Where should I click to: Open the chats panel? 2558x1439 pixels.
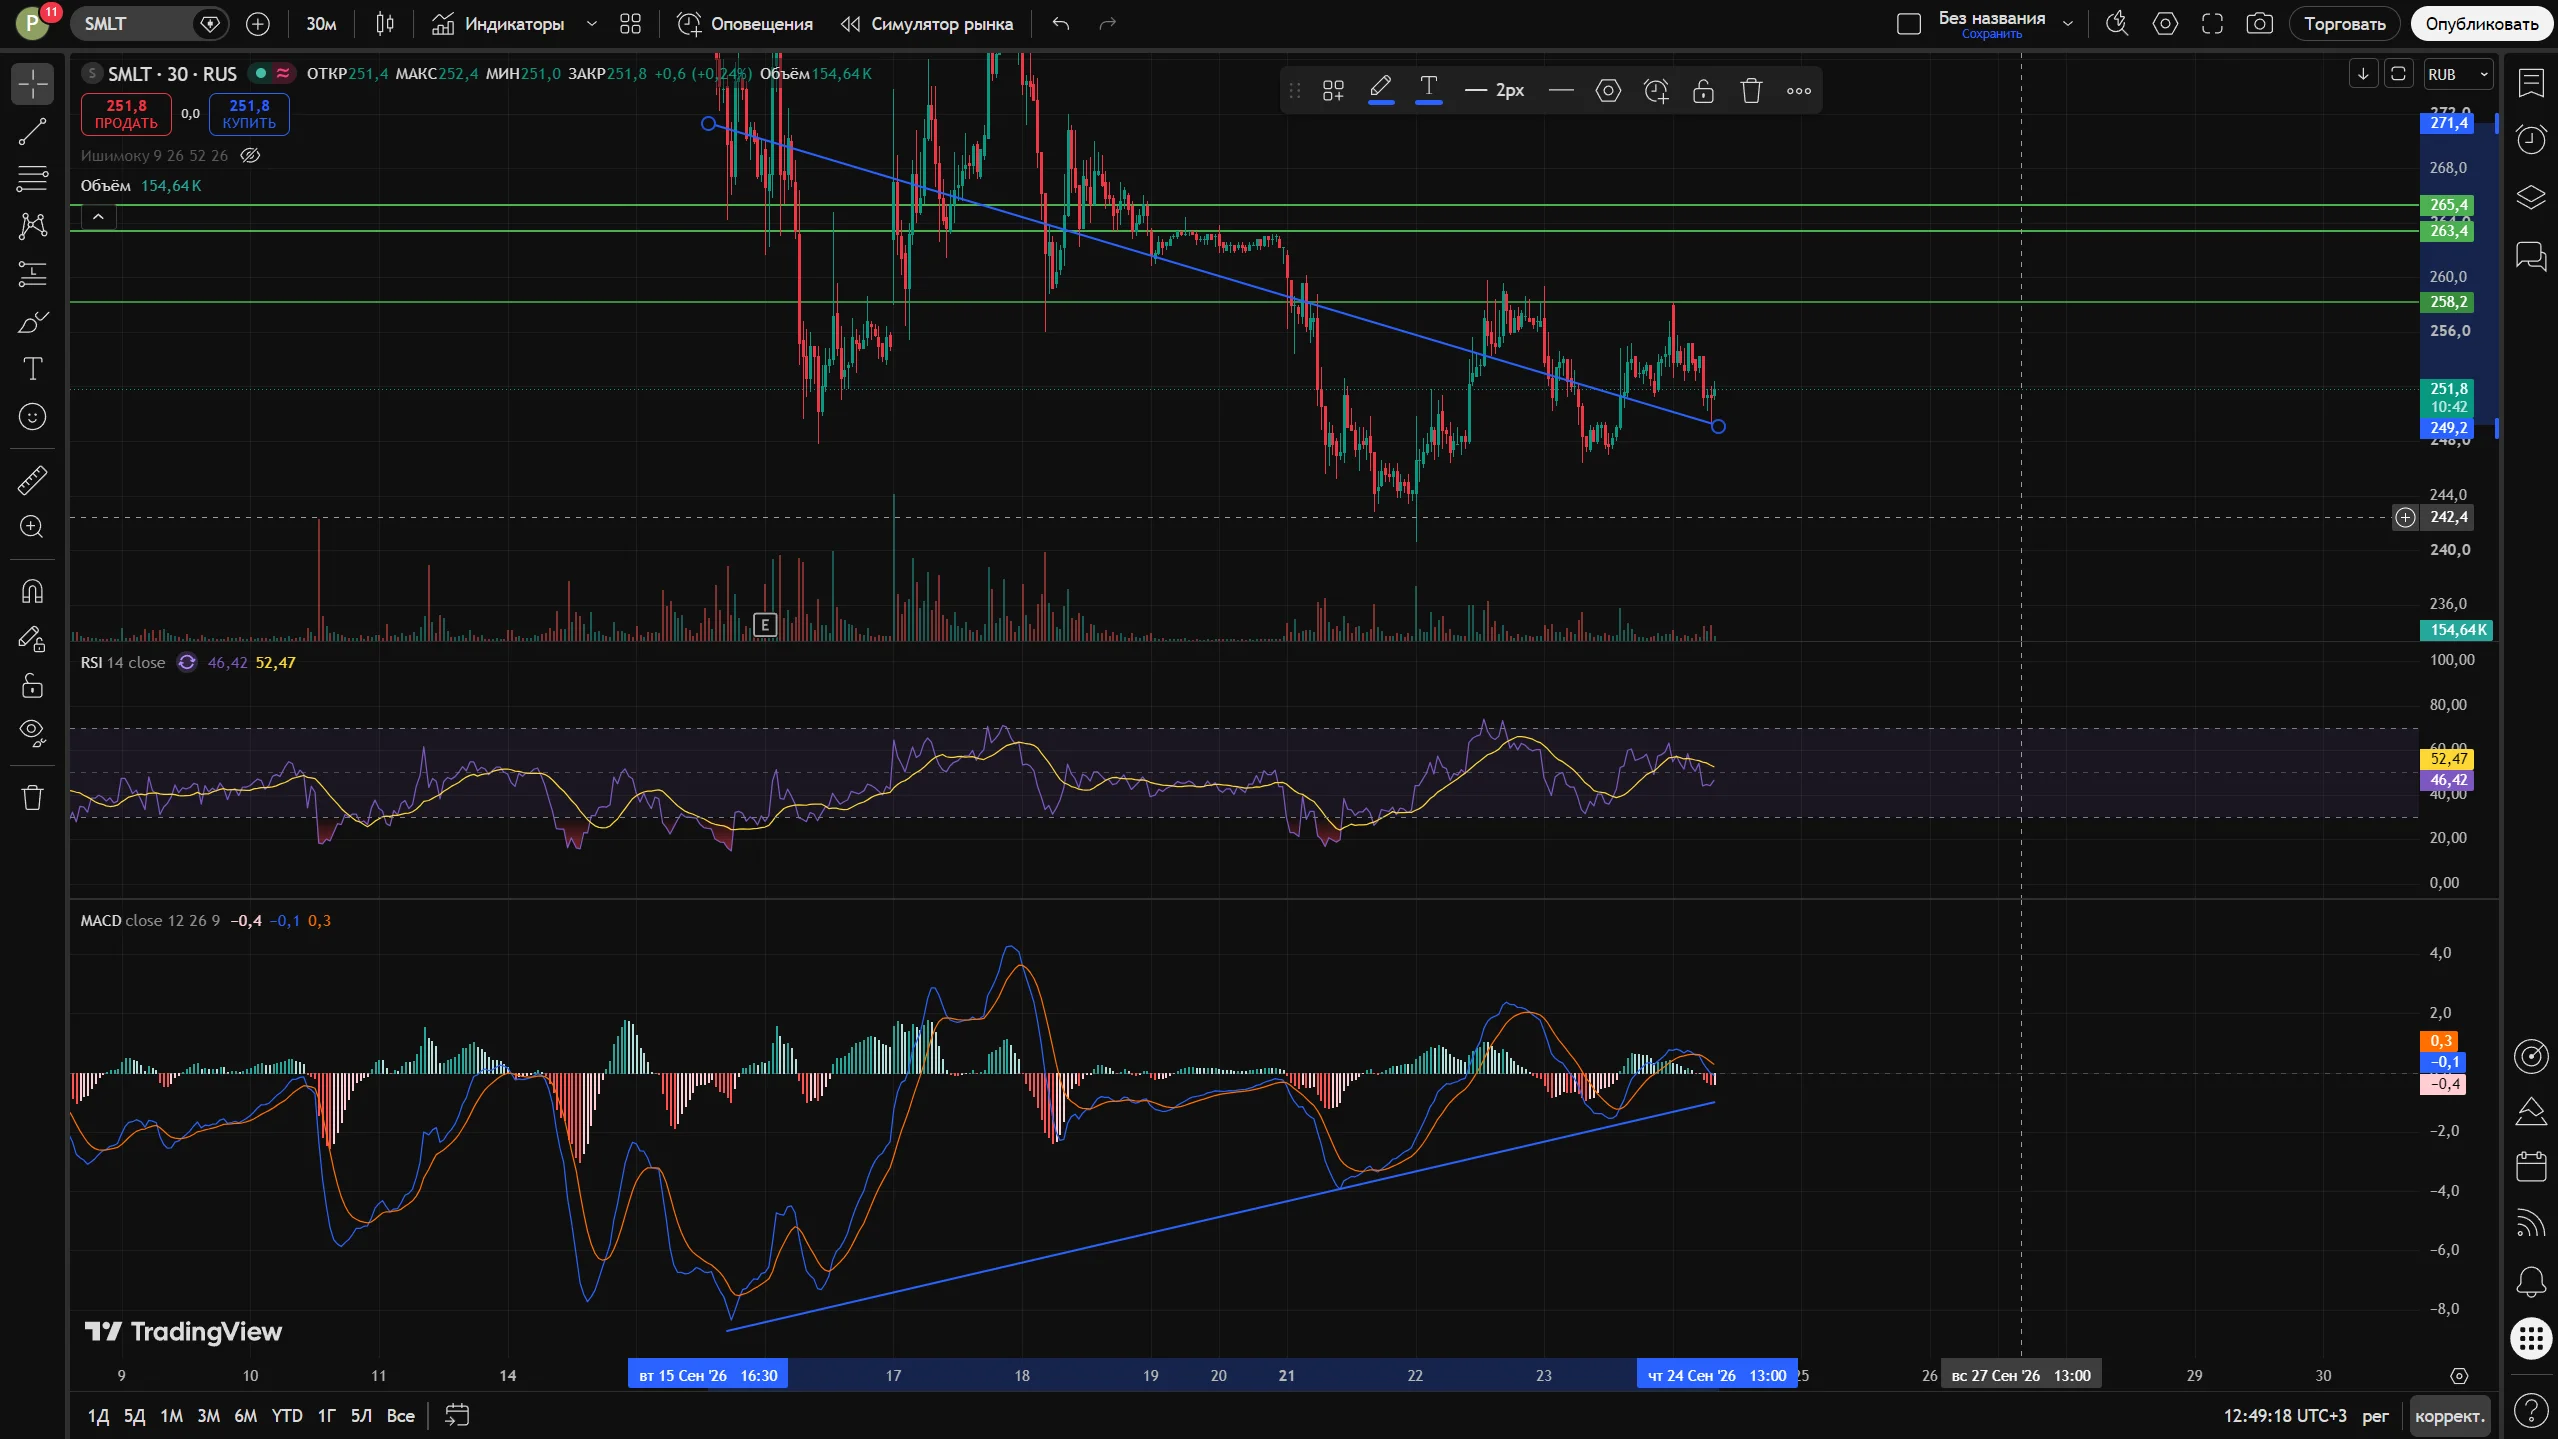click(x=2531, y=256)
